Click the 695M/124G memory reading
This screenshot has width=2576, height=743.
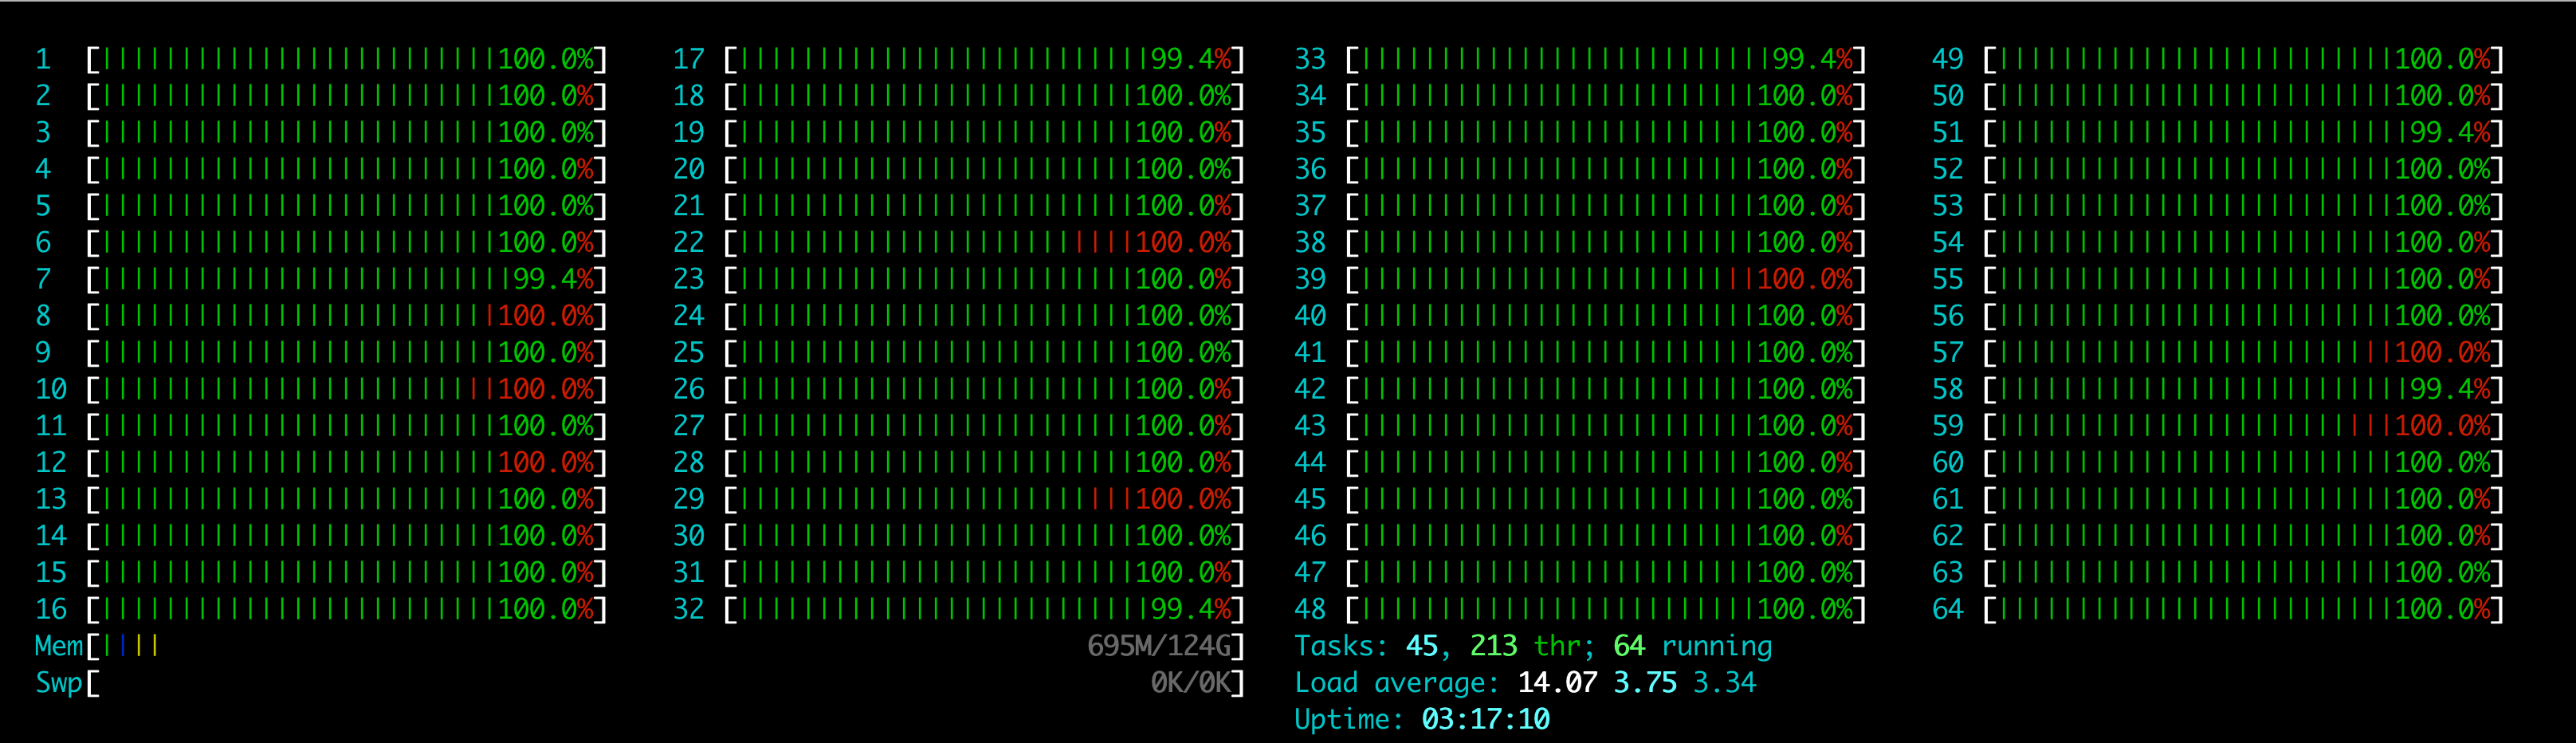pos(1160,645)
